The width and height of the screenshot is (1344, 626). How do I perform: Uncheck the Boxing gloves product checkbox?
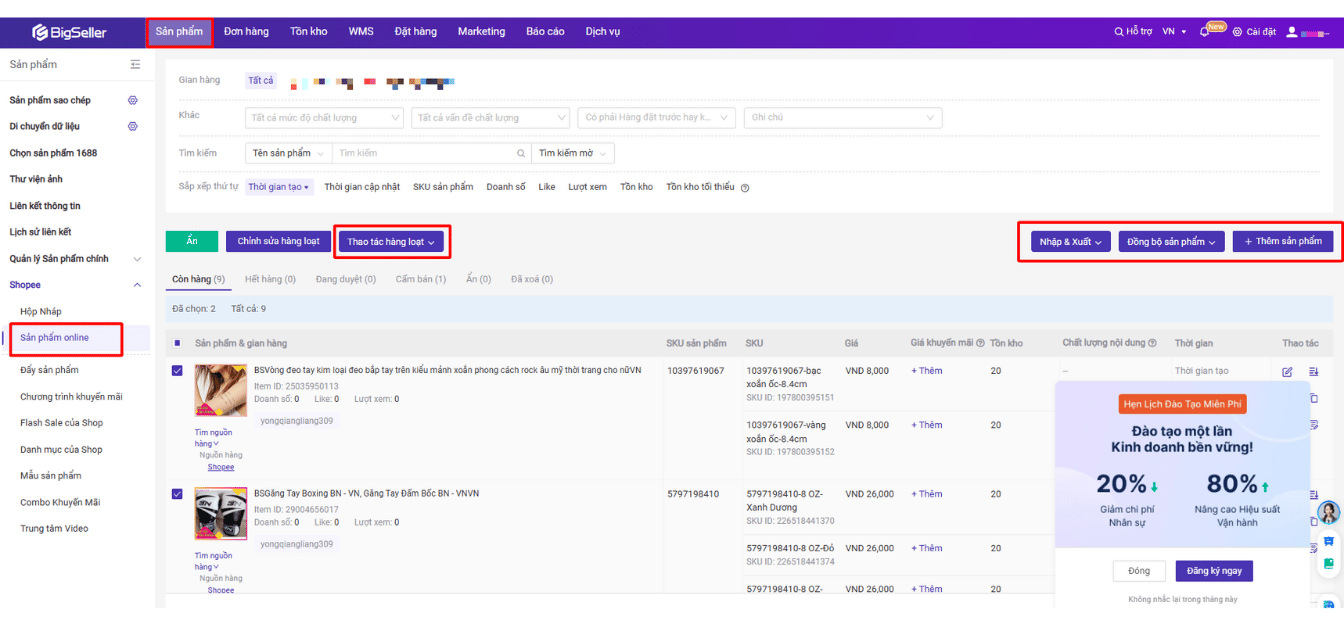[178, 494]
